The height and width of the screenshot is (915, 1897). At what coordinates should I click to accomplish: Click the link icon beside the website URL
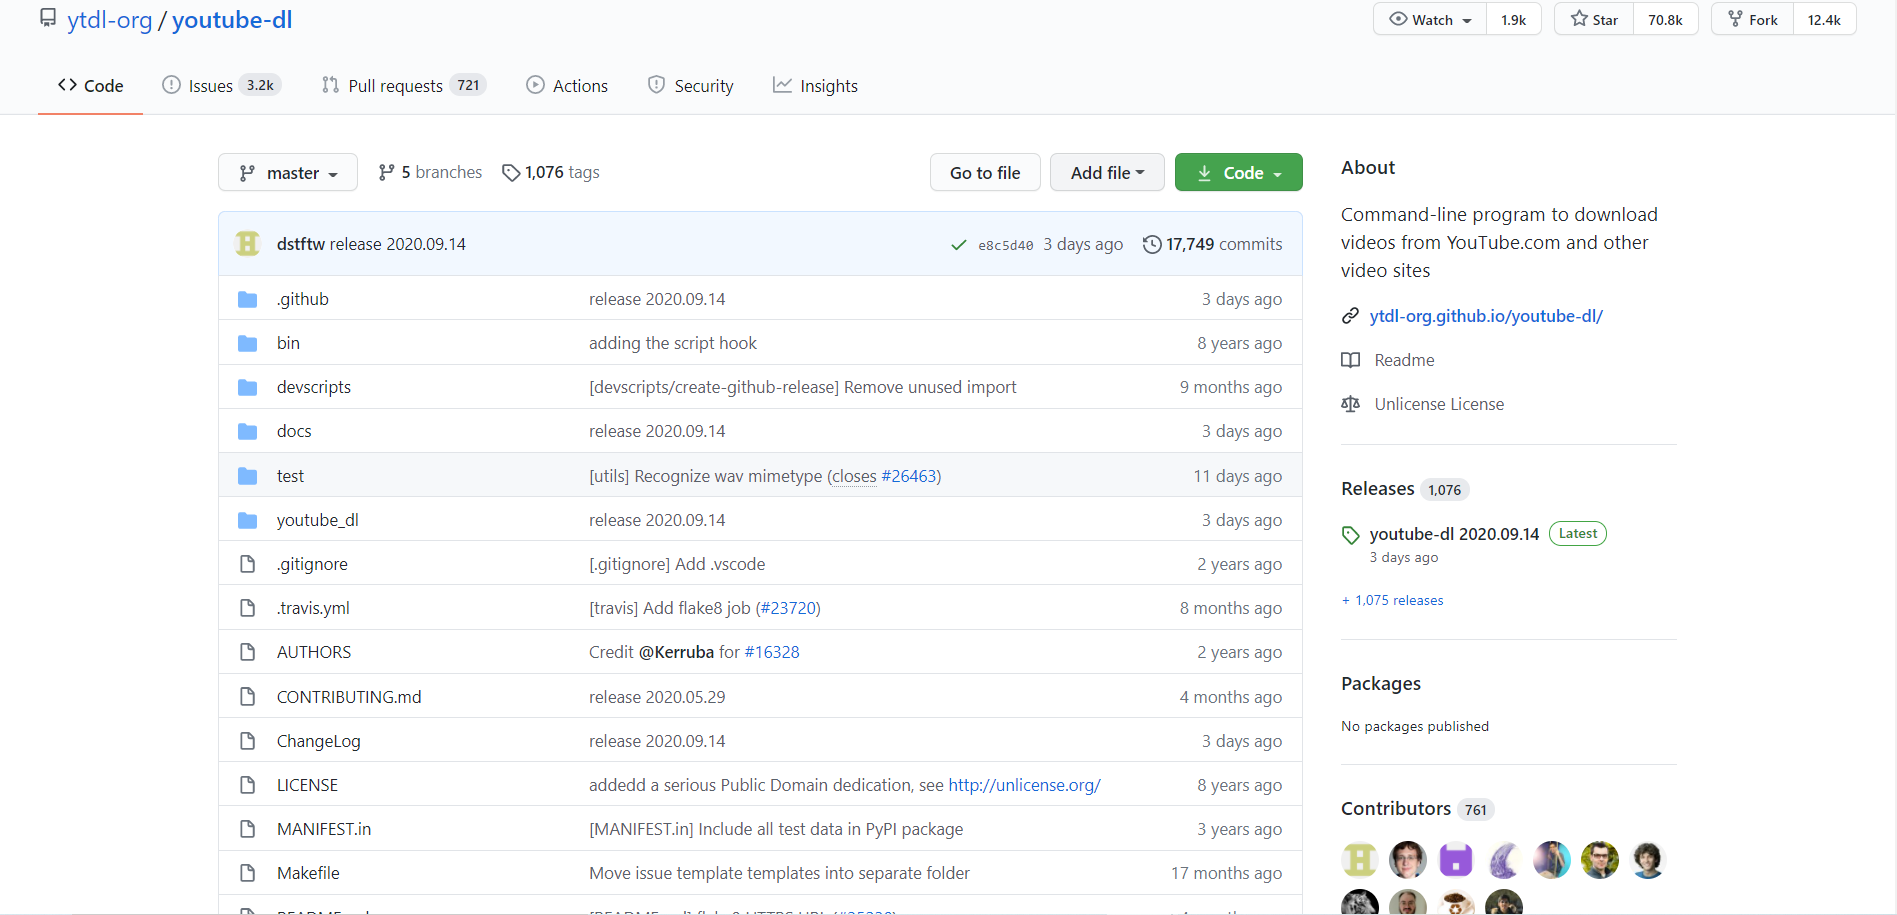coord(1350,316)
